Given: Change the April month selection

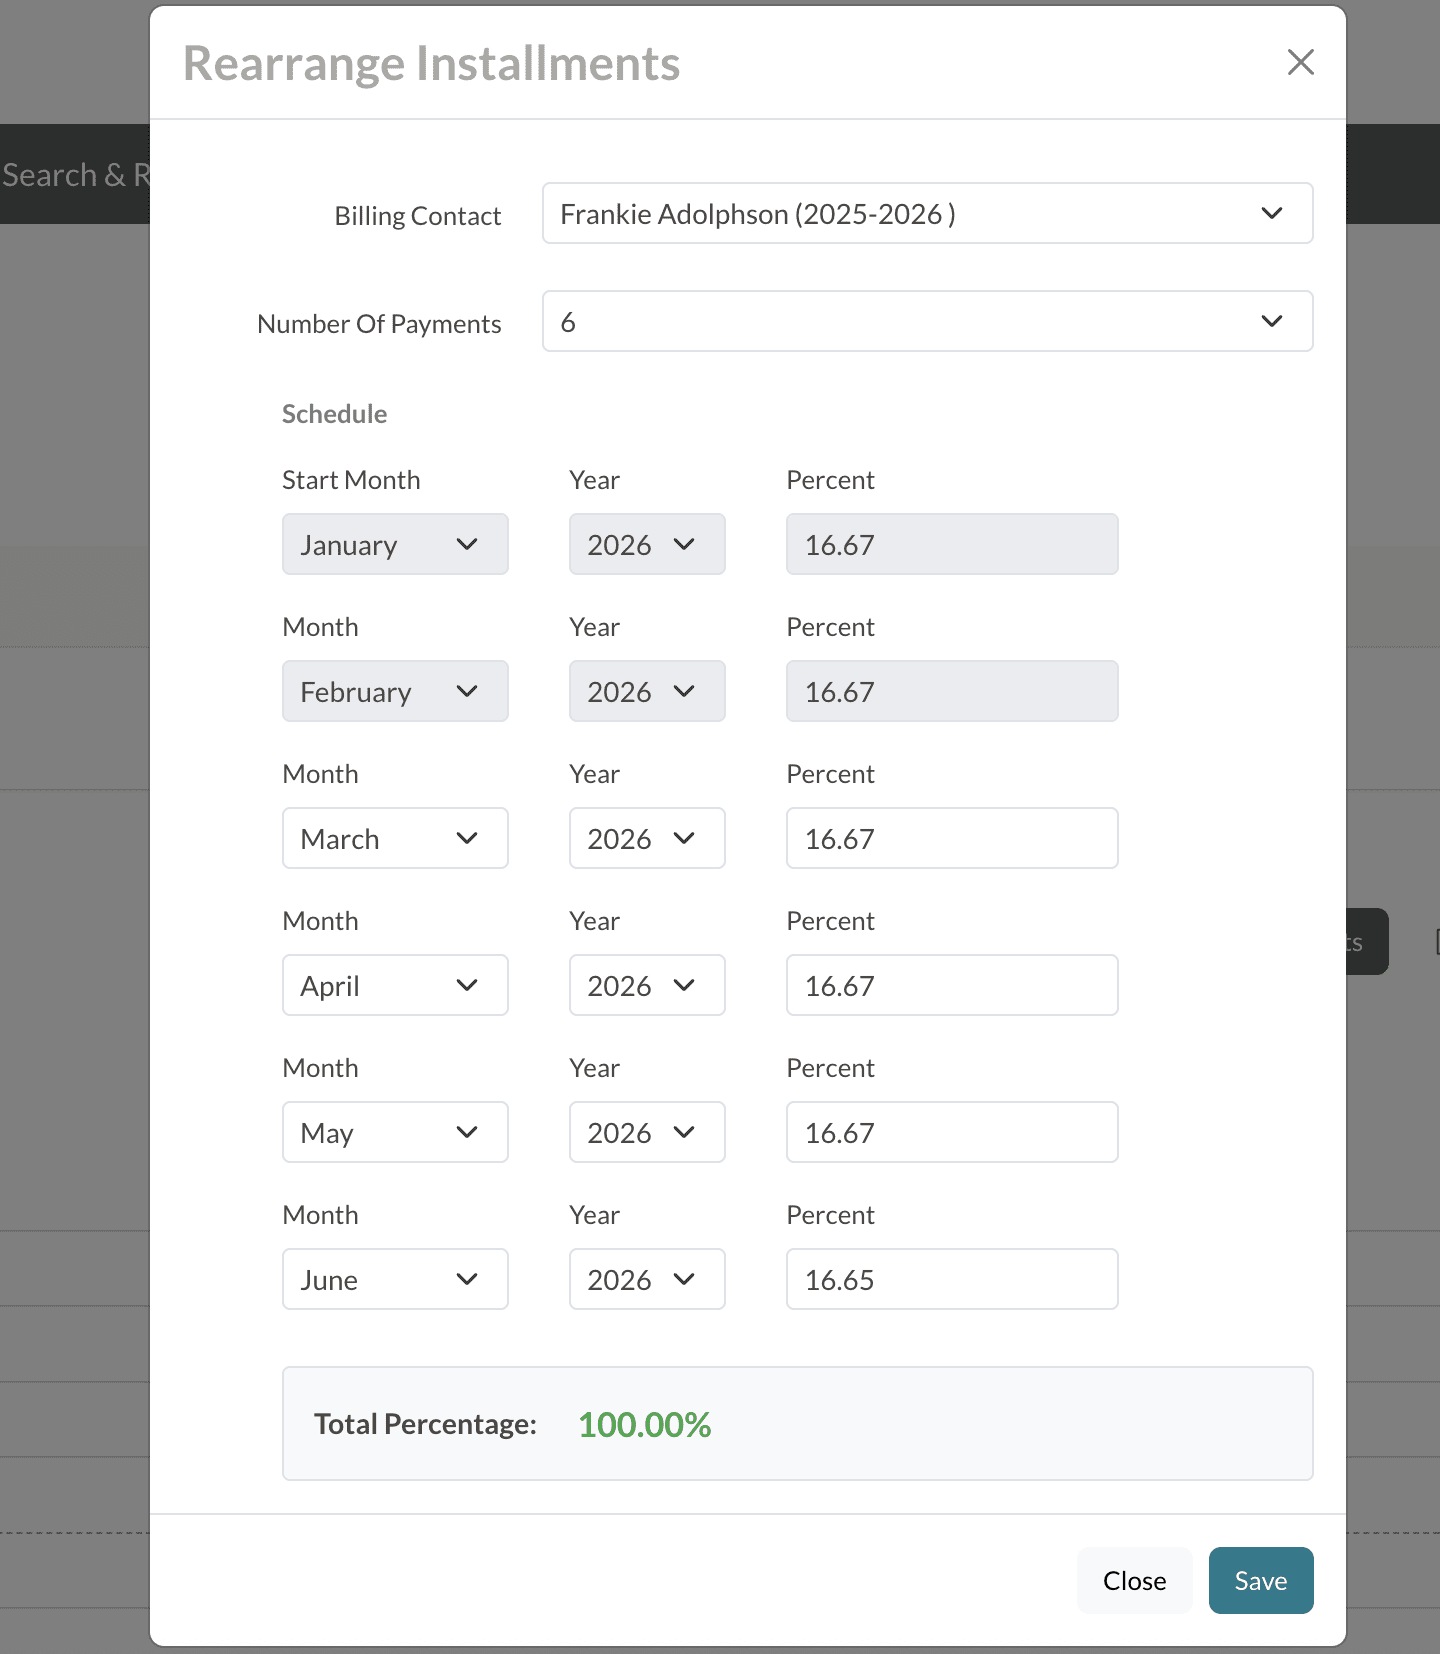Looking at the screenshot, I should [x=394, y=985].
